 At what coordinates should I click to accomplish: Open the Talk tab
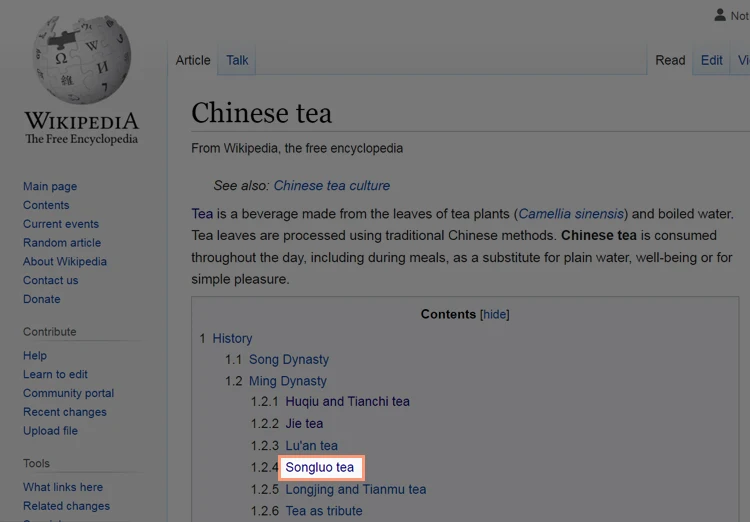[x=237, y=60]
